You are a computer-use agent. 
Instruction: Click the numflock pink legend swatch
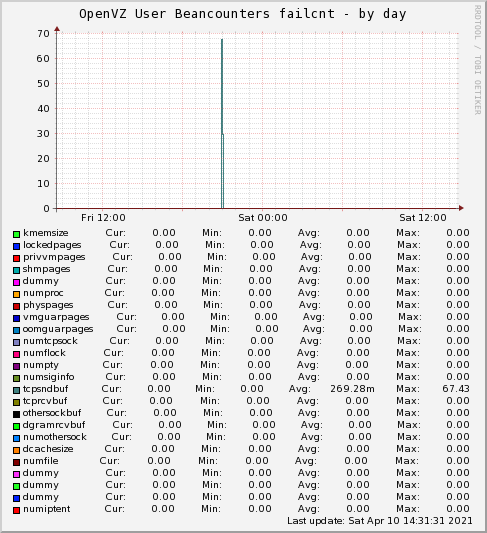[x=16, y=355]
